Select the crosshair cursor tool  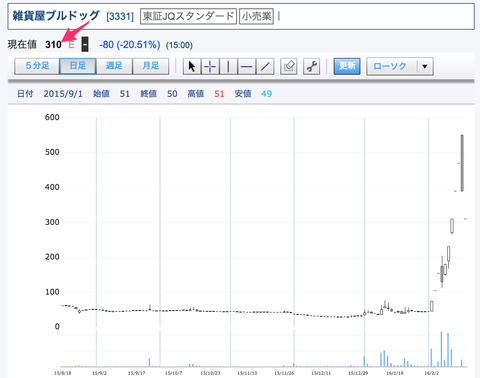pos(210,66)
